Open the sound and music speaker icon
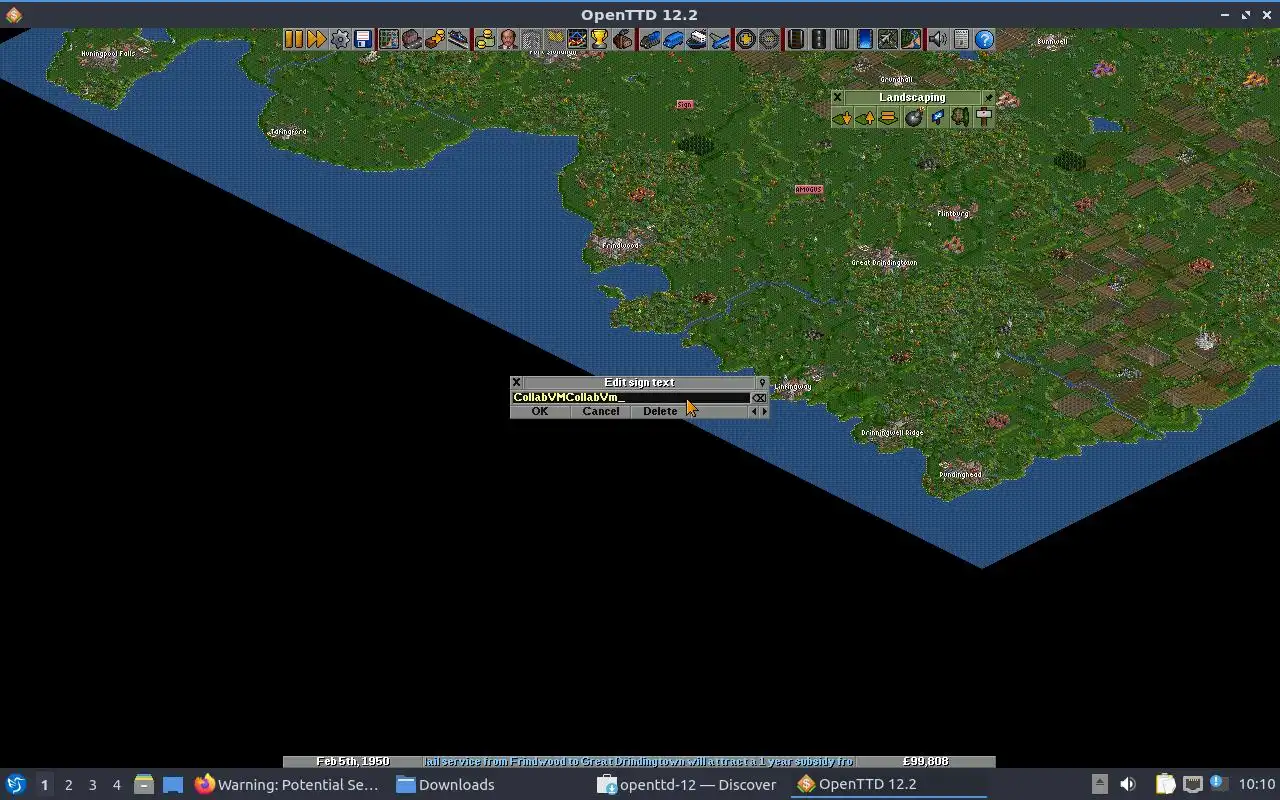Screen dimensions: 1280x800 click(x=938, y=39)
